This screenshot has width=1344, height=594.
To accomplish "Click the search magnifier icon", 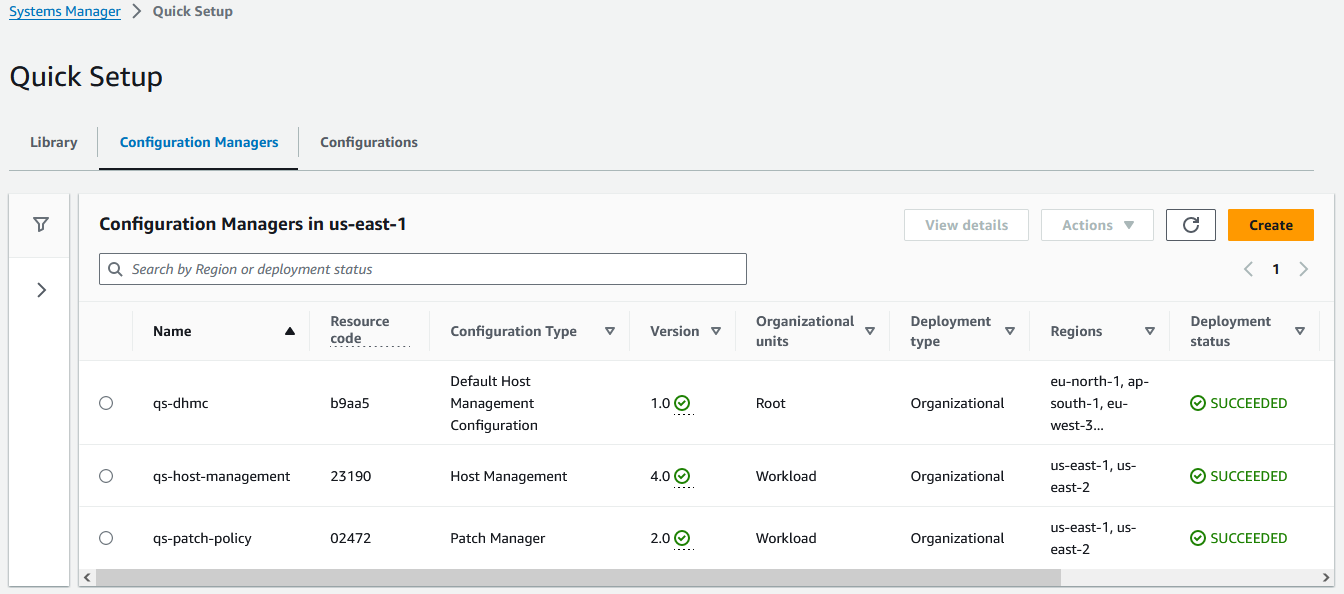I will (114, 268).
